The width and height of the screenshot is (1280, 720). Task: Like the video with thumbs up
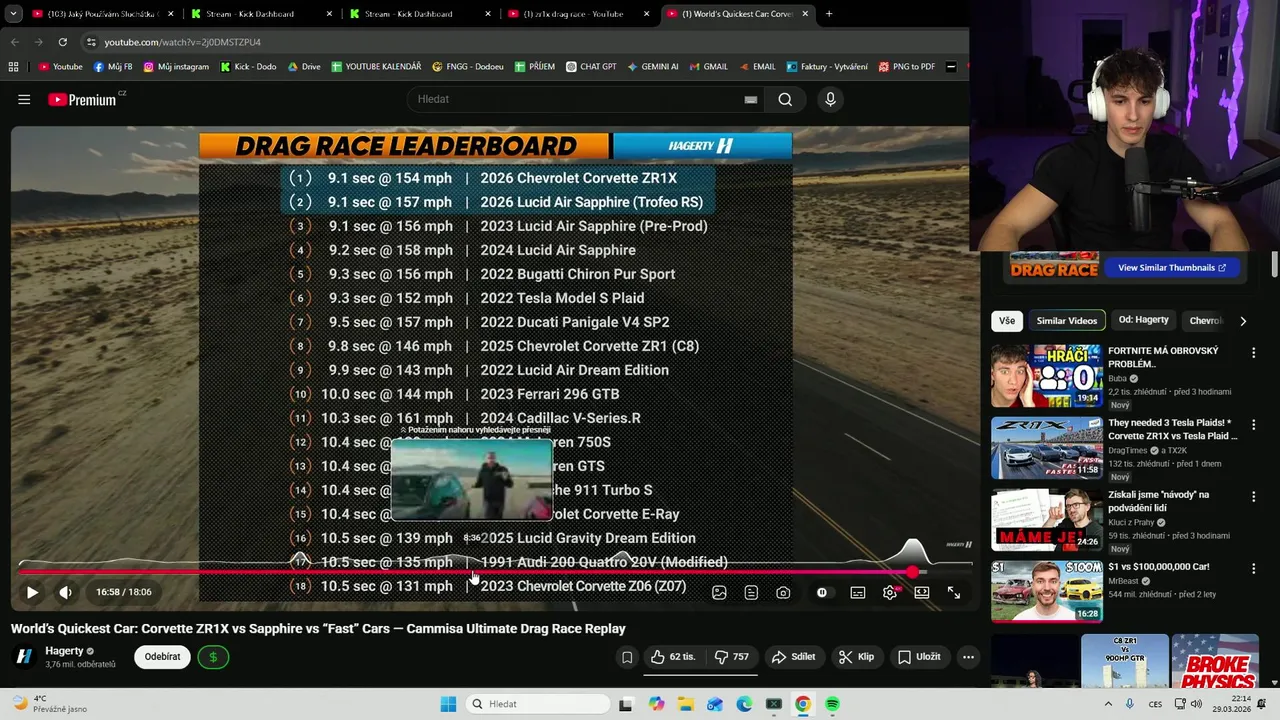(672, 657)
